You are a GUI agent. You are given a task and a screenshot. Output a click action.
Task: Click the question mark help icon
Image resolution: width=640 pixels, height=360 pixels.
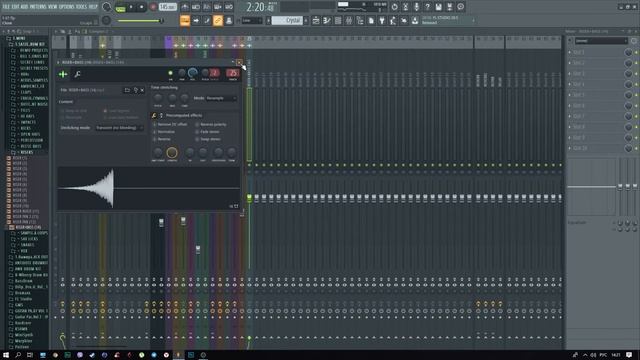click(427, 7)
